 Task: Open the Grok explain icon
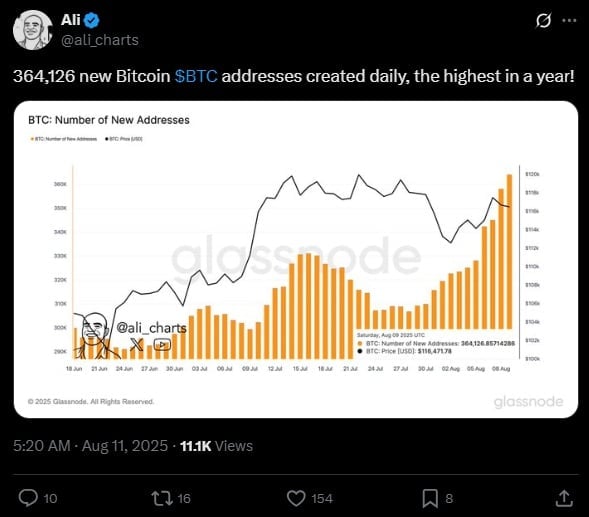coord(543,20)
